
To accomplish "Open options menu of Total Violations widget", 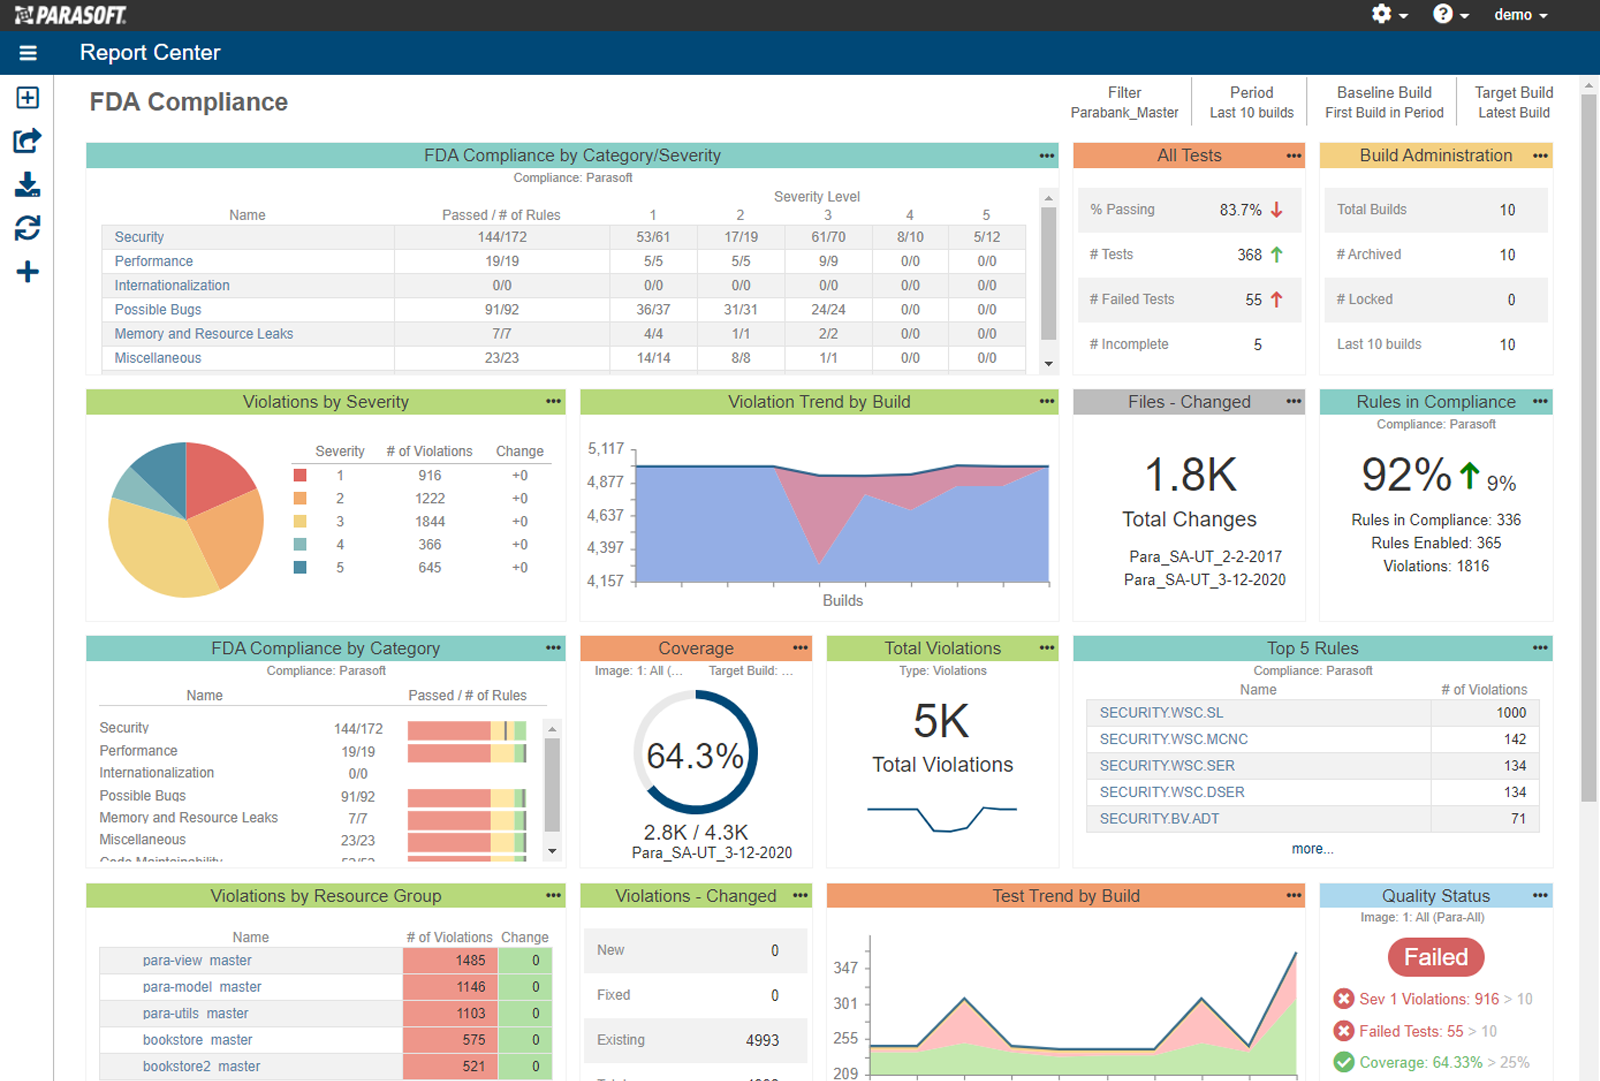I will click(1047, 648).
